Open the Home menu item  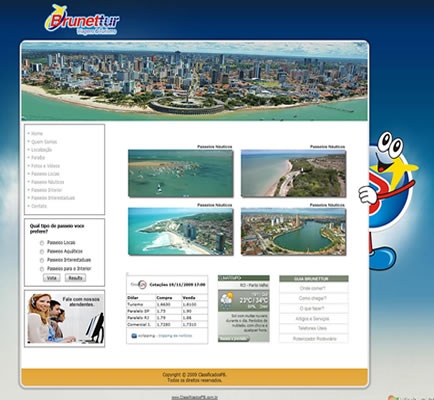[x=37, y=133]
